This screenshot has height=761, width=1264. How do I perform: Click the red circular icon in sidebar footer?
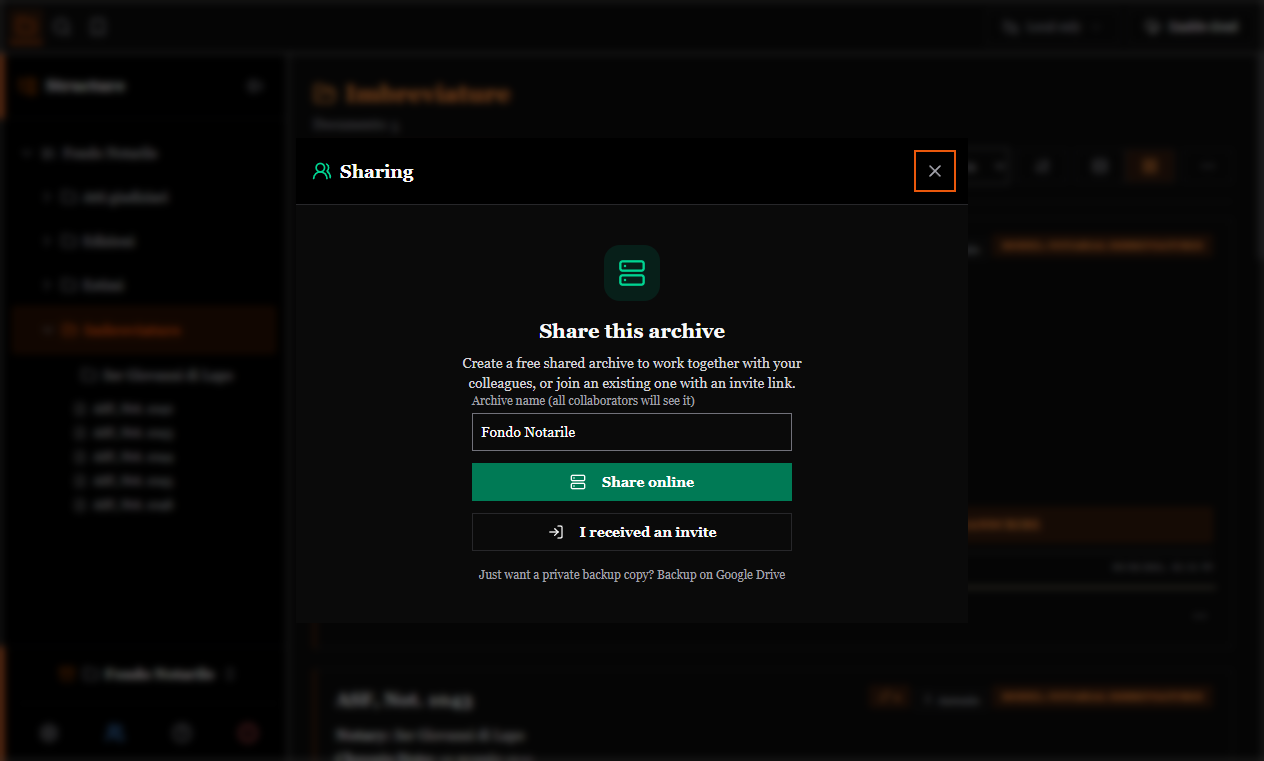[248, 733]
